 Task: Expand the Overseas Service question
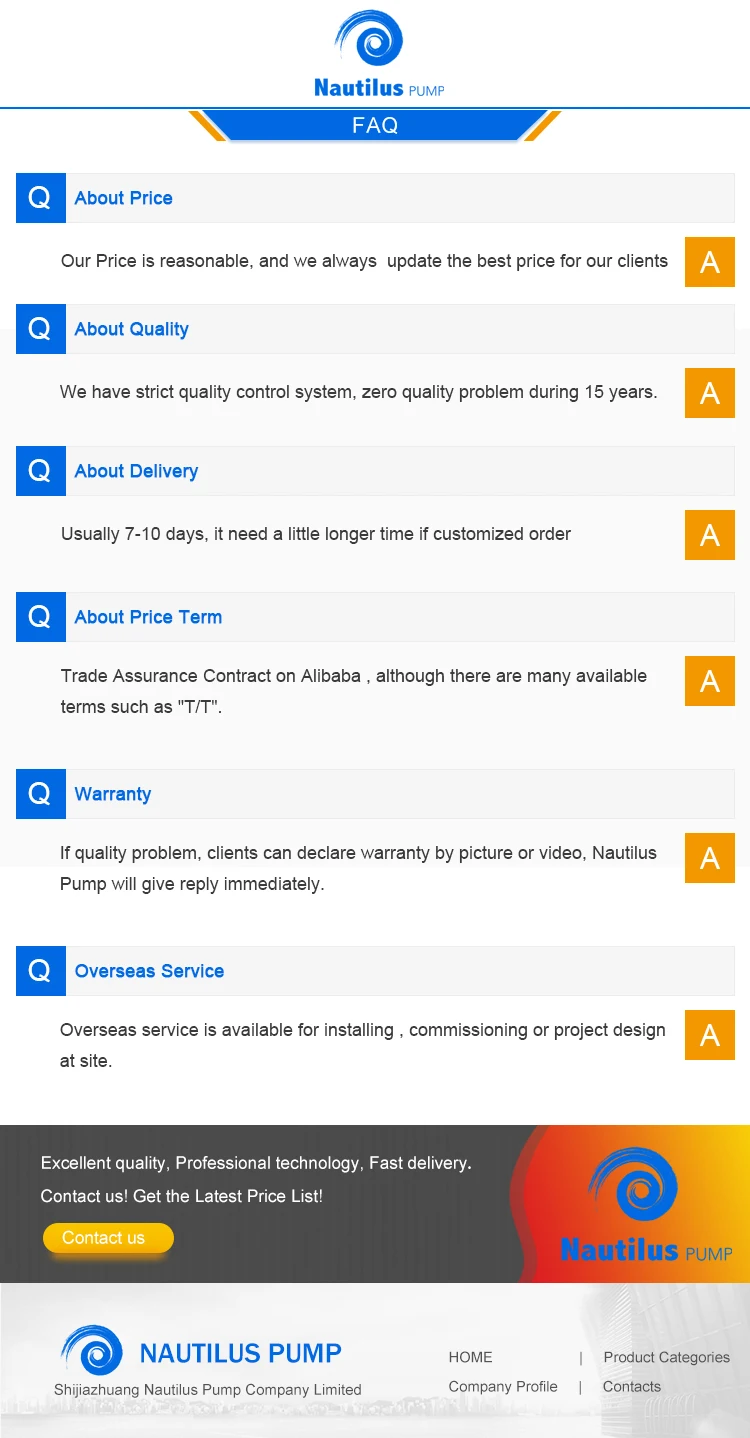(149, 971)
